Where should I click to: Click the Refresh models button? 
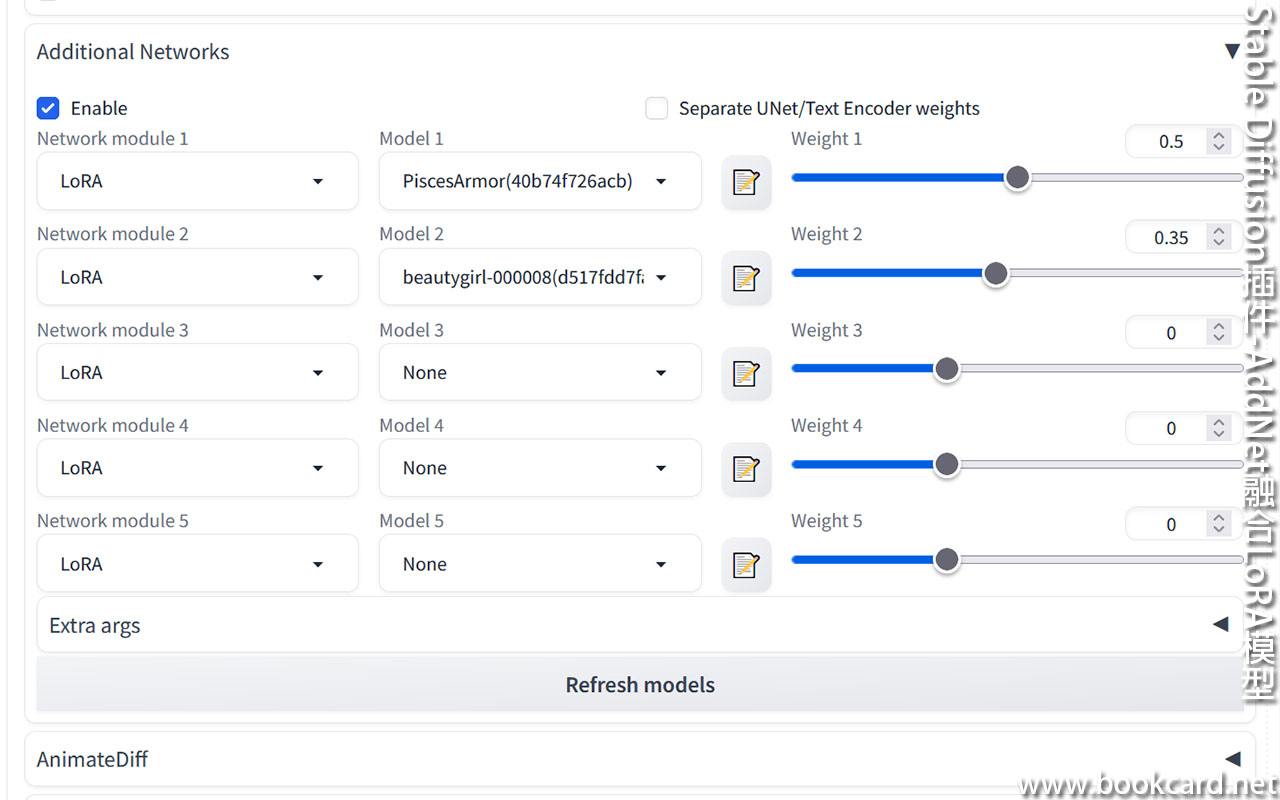[640, 685]
